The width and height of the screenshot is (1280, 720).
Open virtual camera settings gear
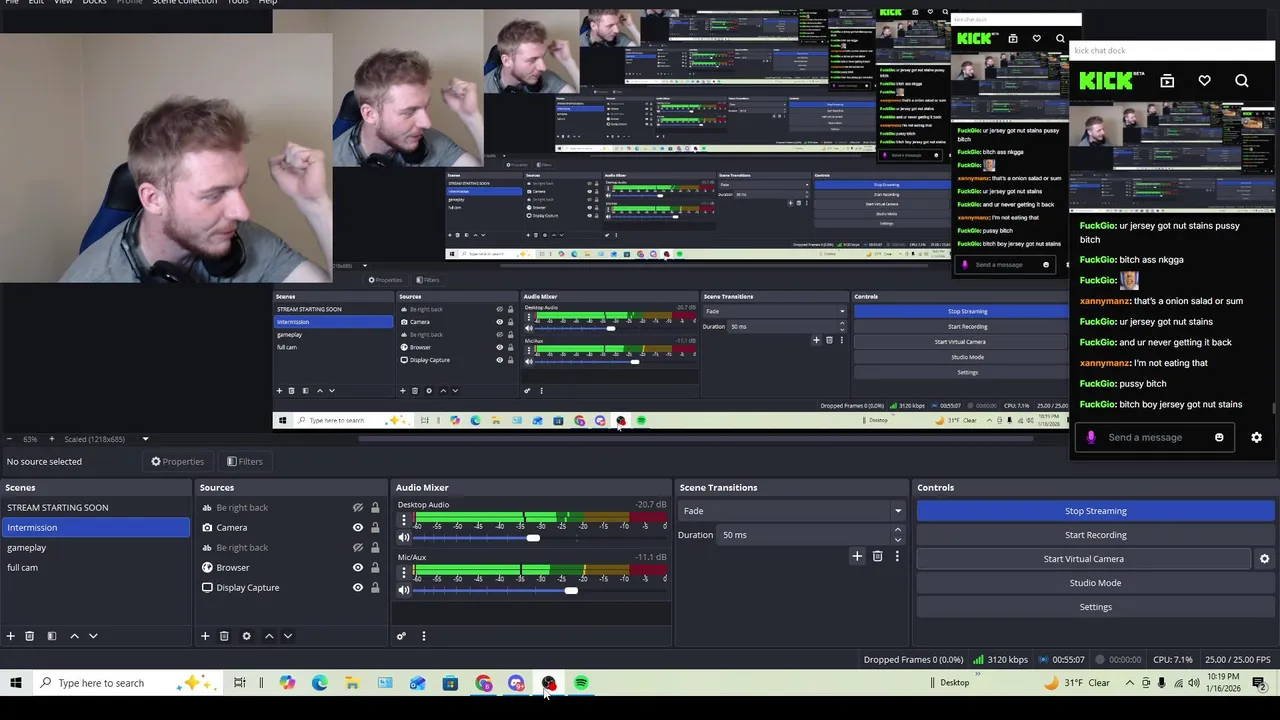coord(1264,559)
